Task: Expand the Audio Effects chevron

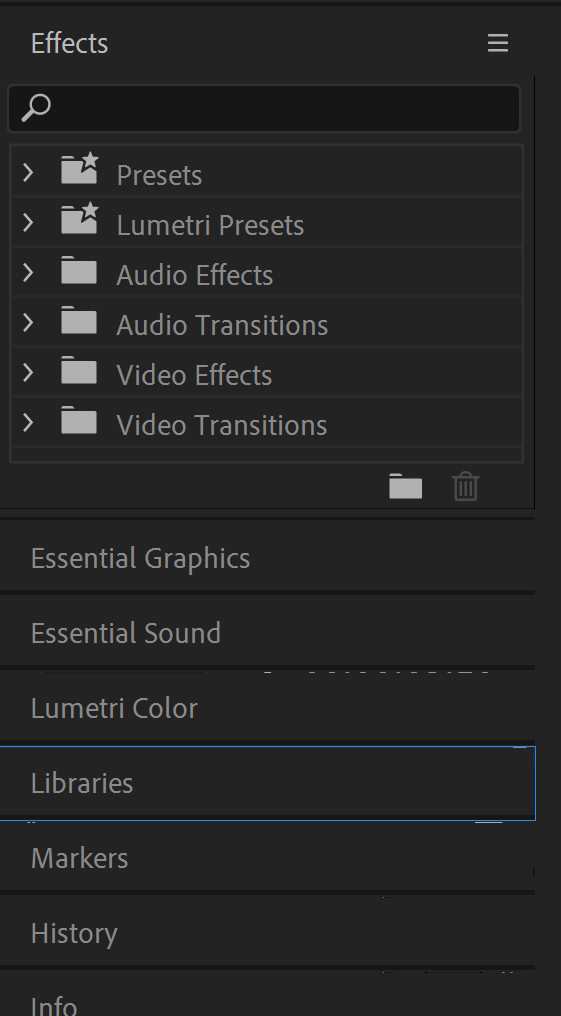Action: pos(28,272)
